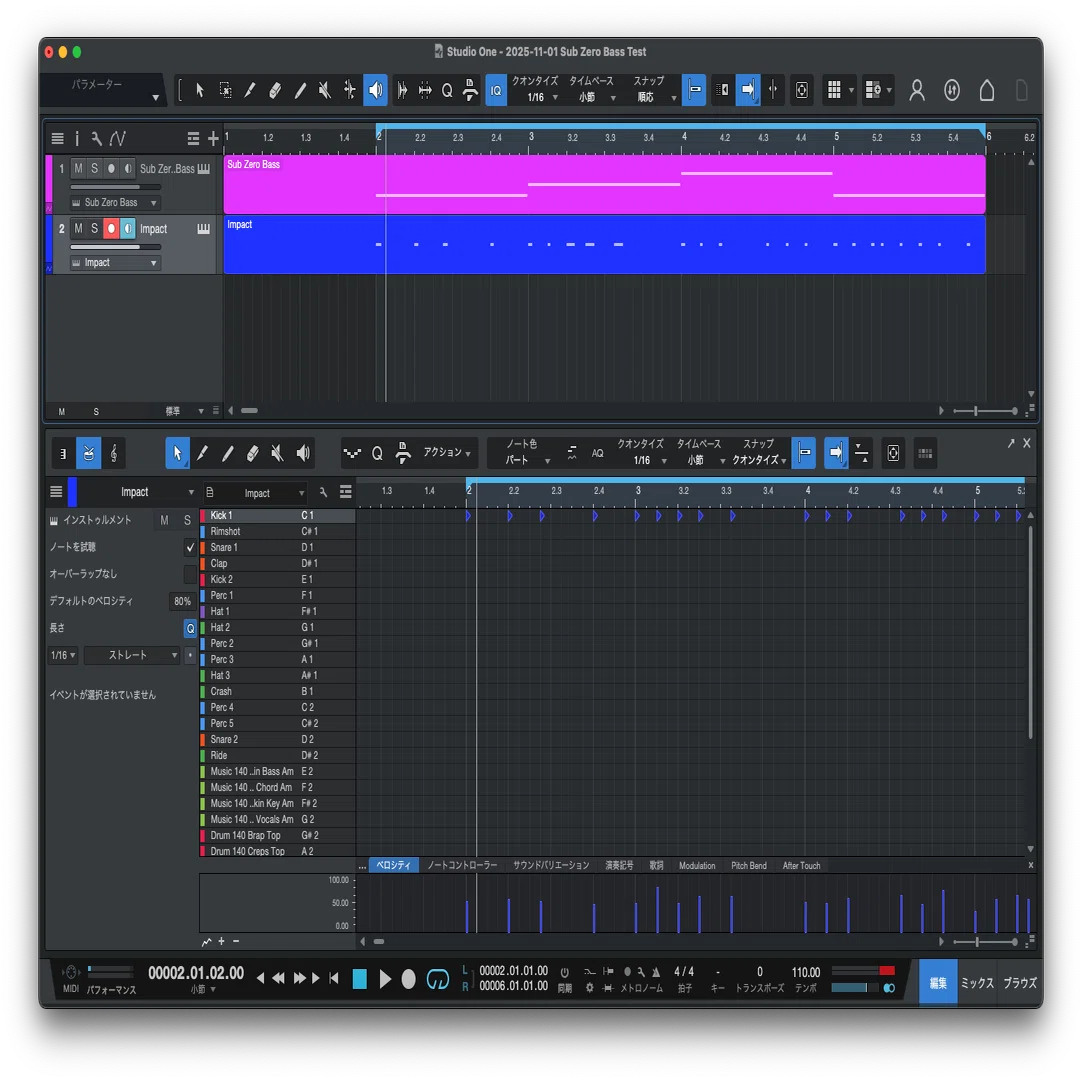The width and height of the screenshot is (1082, 1082).
Task: Open the home Start page icon
Action: [x=987, y=90]
